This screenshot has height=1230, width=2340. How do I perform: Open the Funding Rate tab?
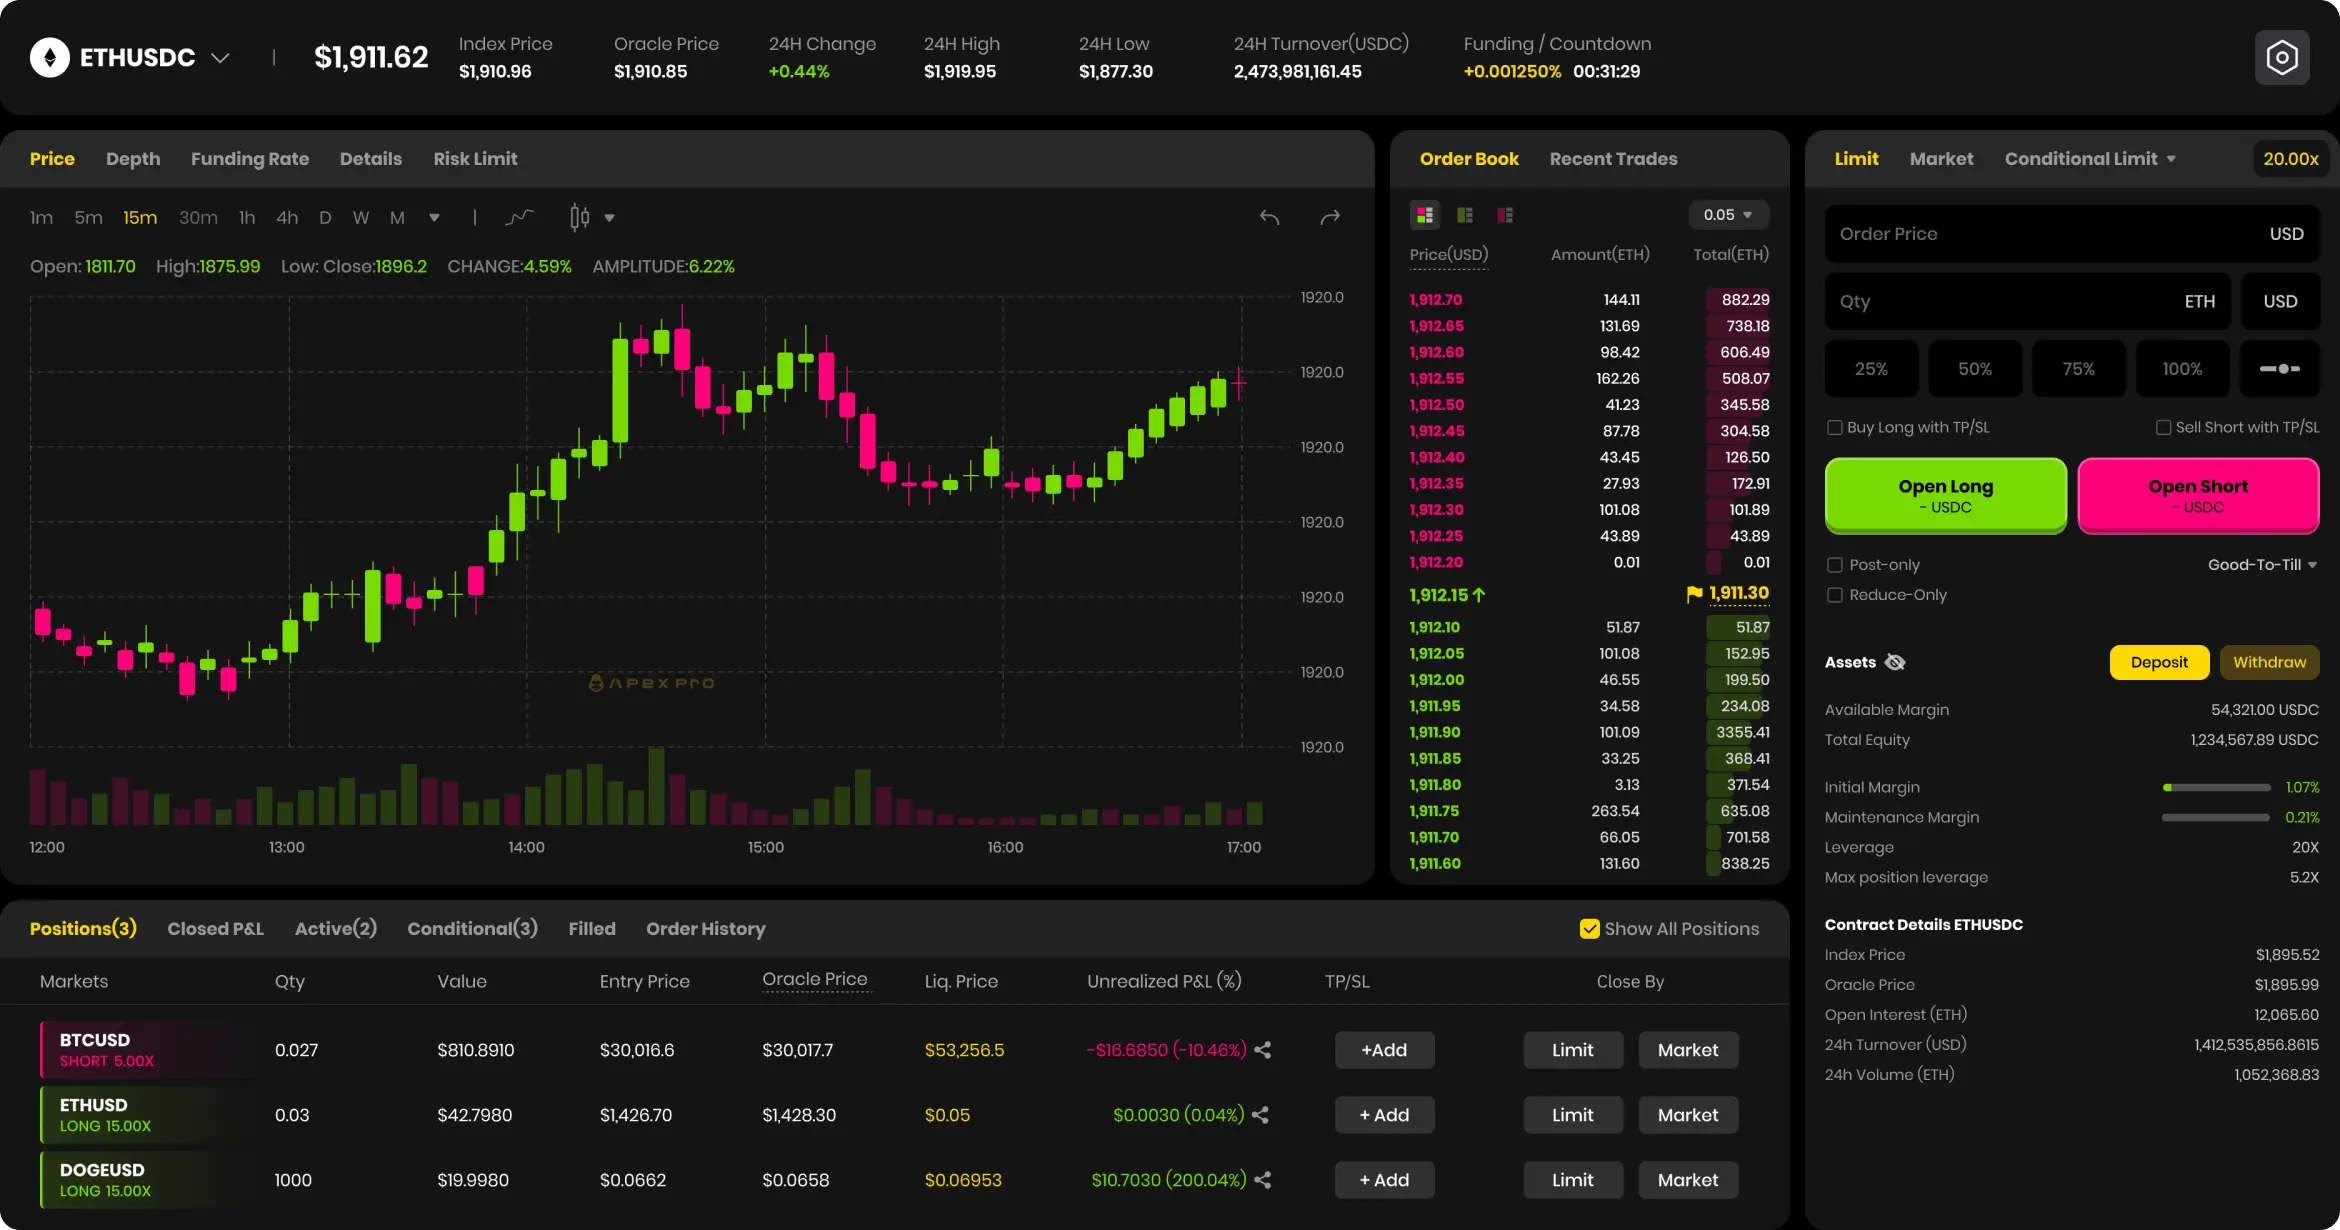point(250,158)
